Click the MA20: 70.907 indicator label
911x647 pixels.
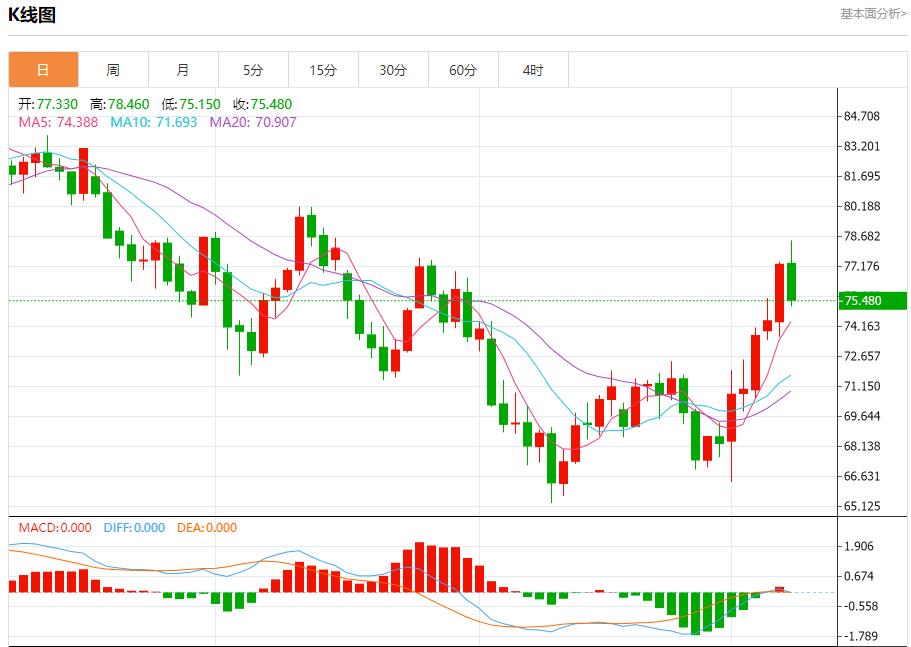click(x=253, y=122)
